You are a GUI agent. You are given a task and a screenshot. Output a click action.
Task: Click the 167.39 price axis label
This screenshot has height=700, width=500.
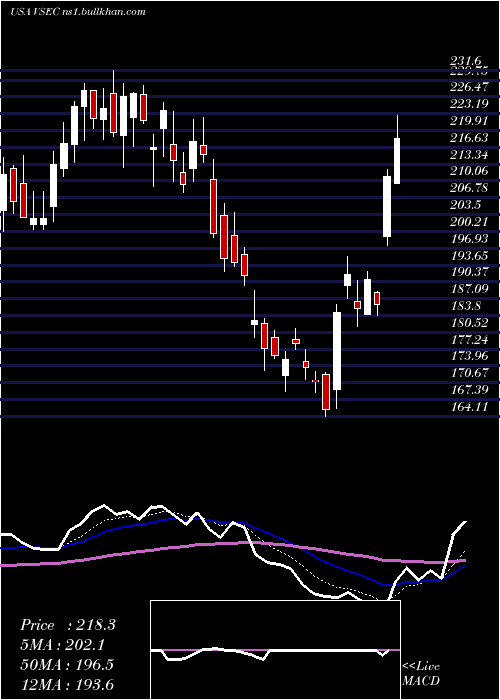tap(469, 390)
